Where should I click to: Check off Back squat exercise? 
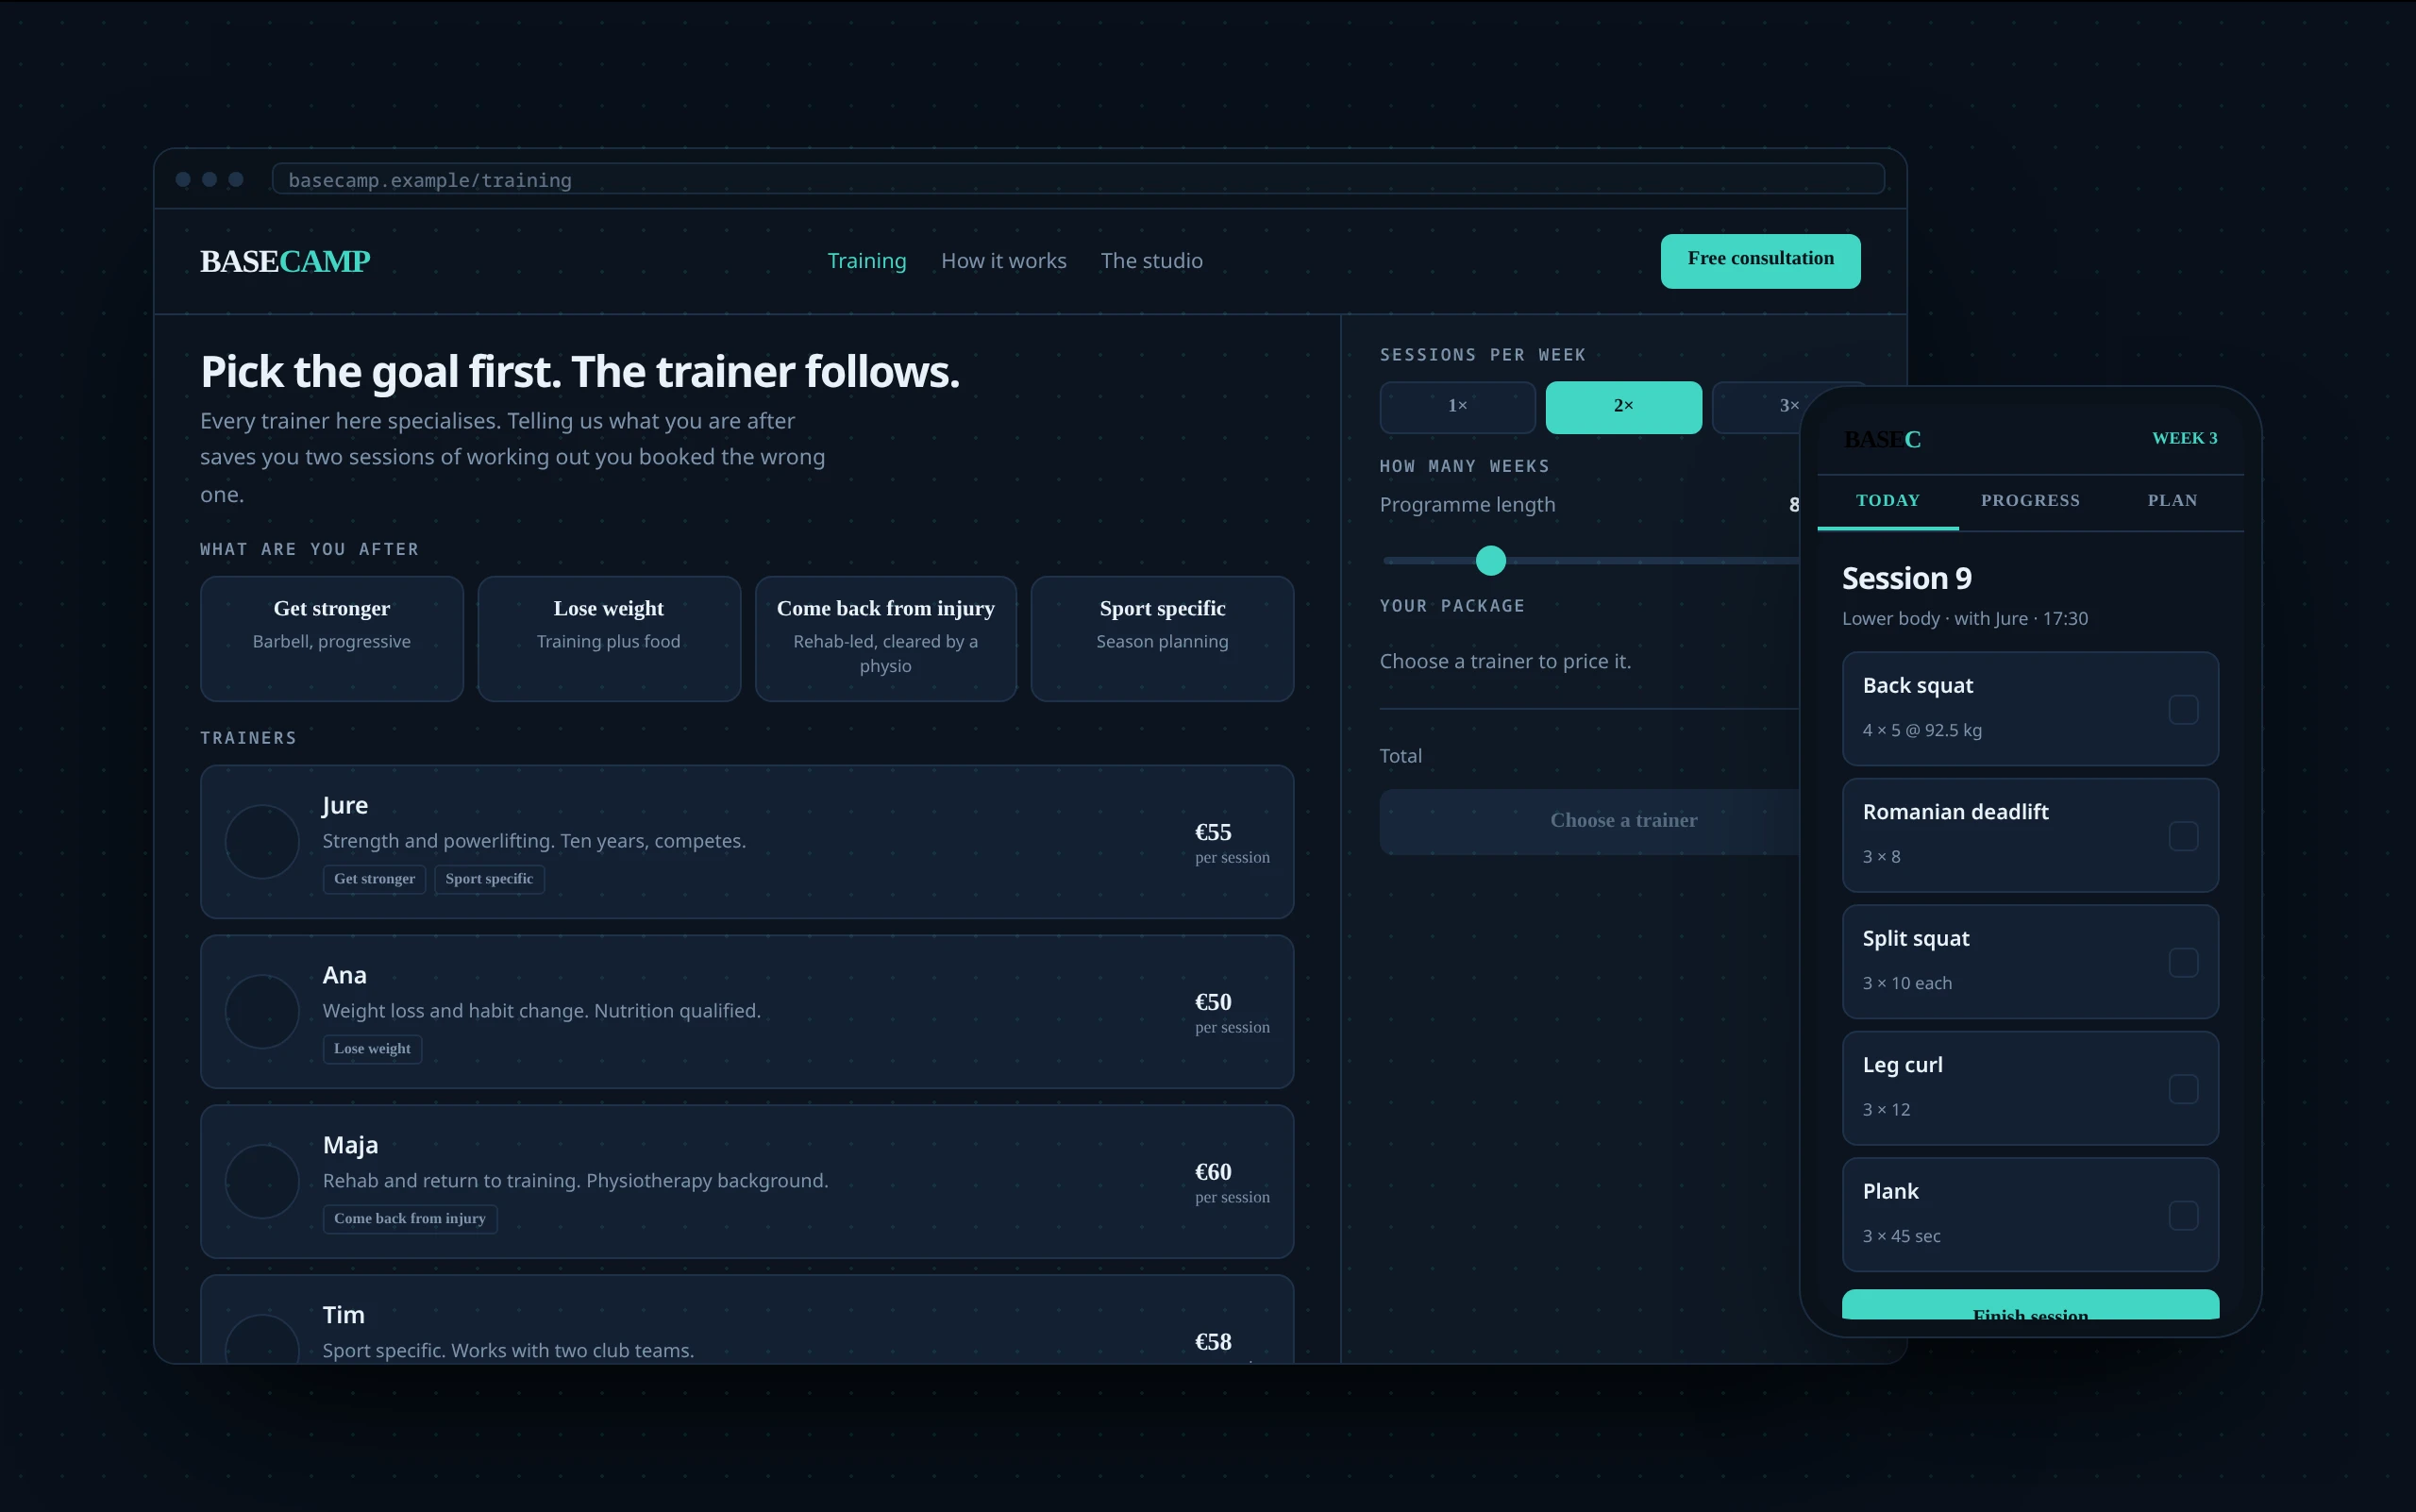point(2183,710)
